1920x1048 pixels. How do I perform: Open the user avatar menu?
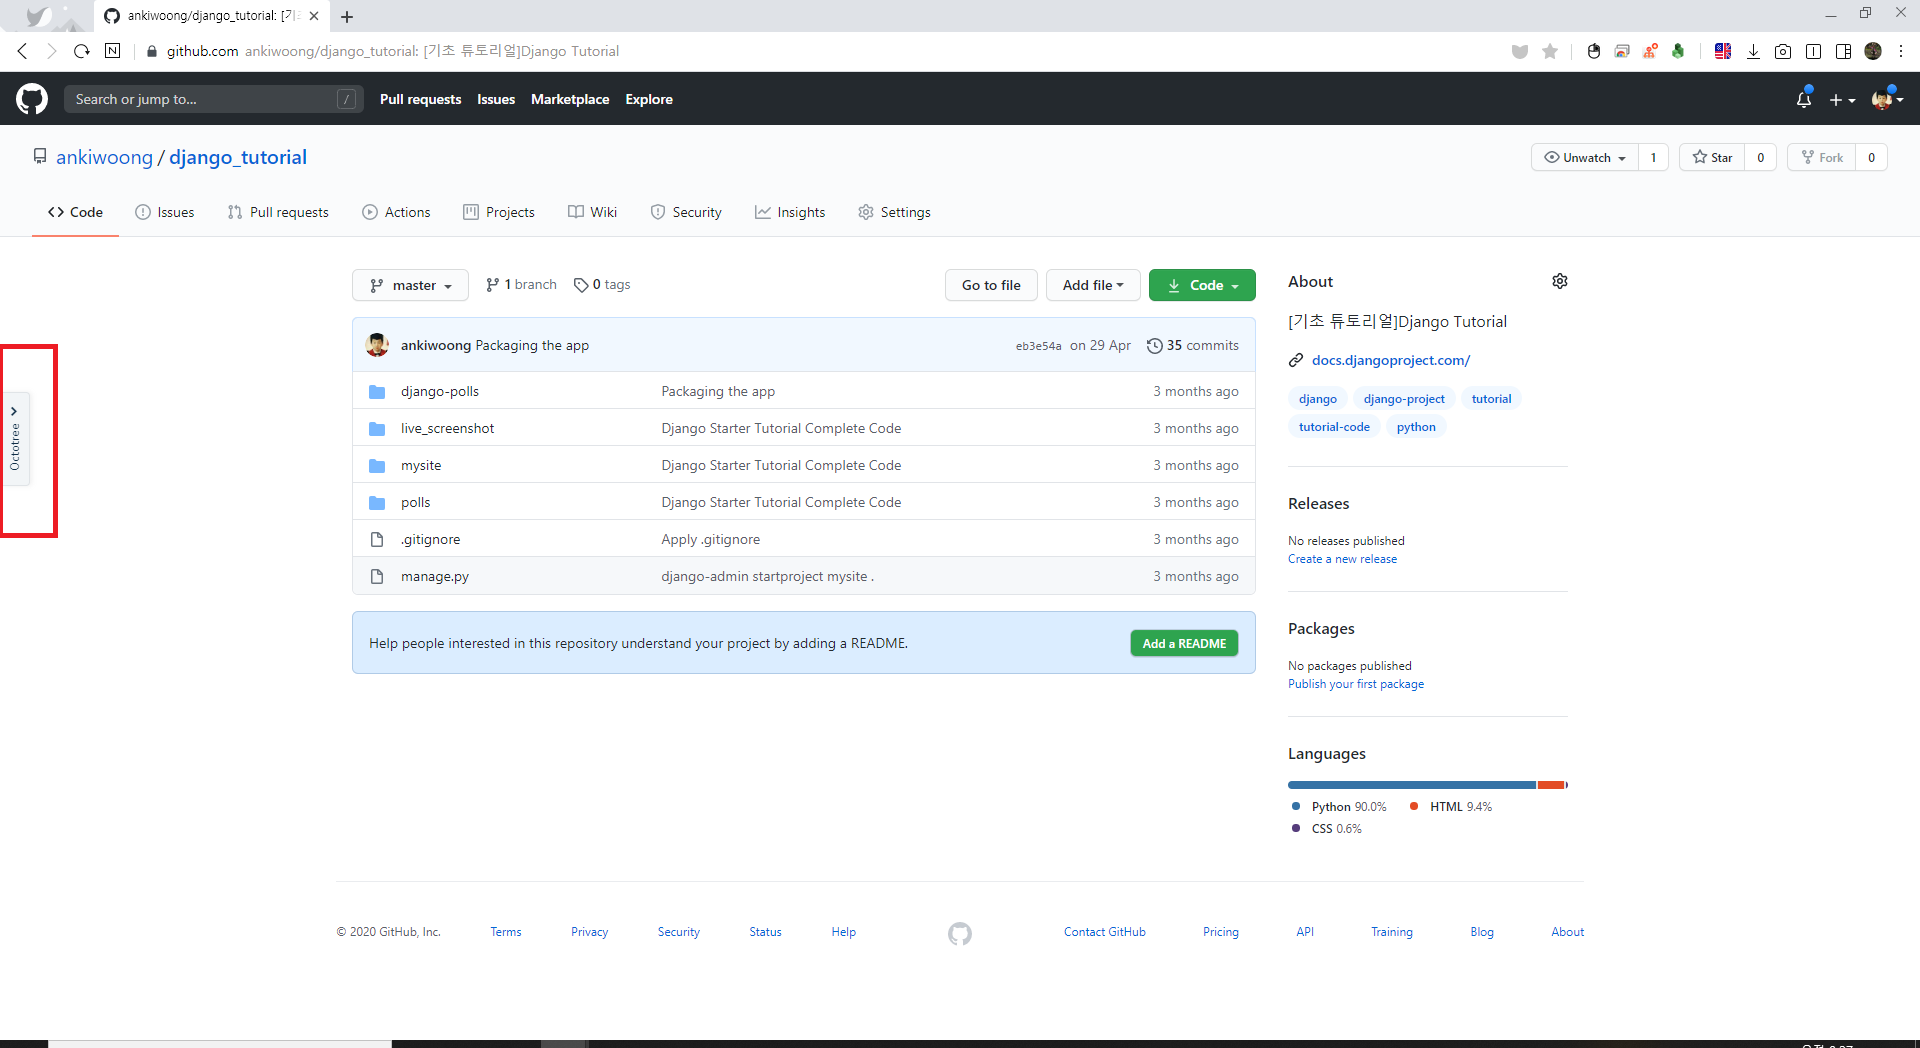click(x=1887, y=99)
